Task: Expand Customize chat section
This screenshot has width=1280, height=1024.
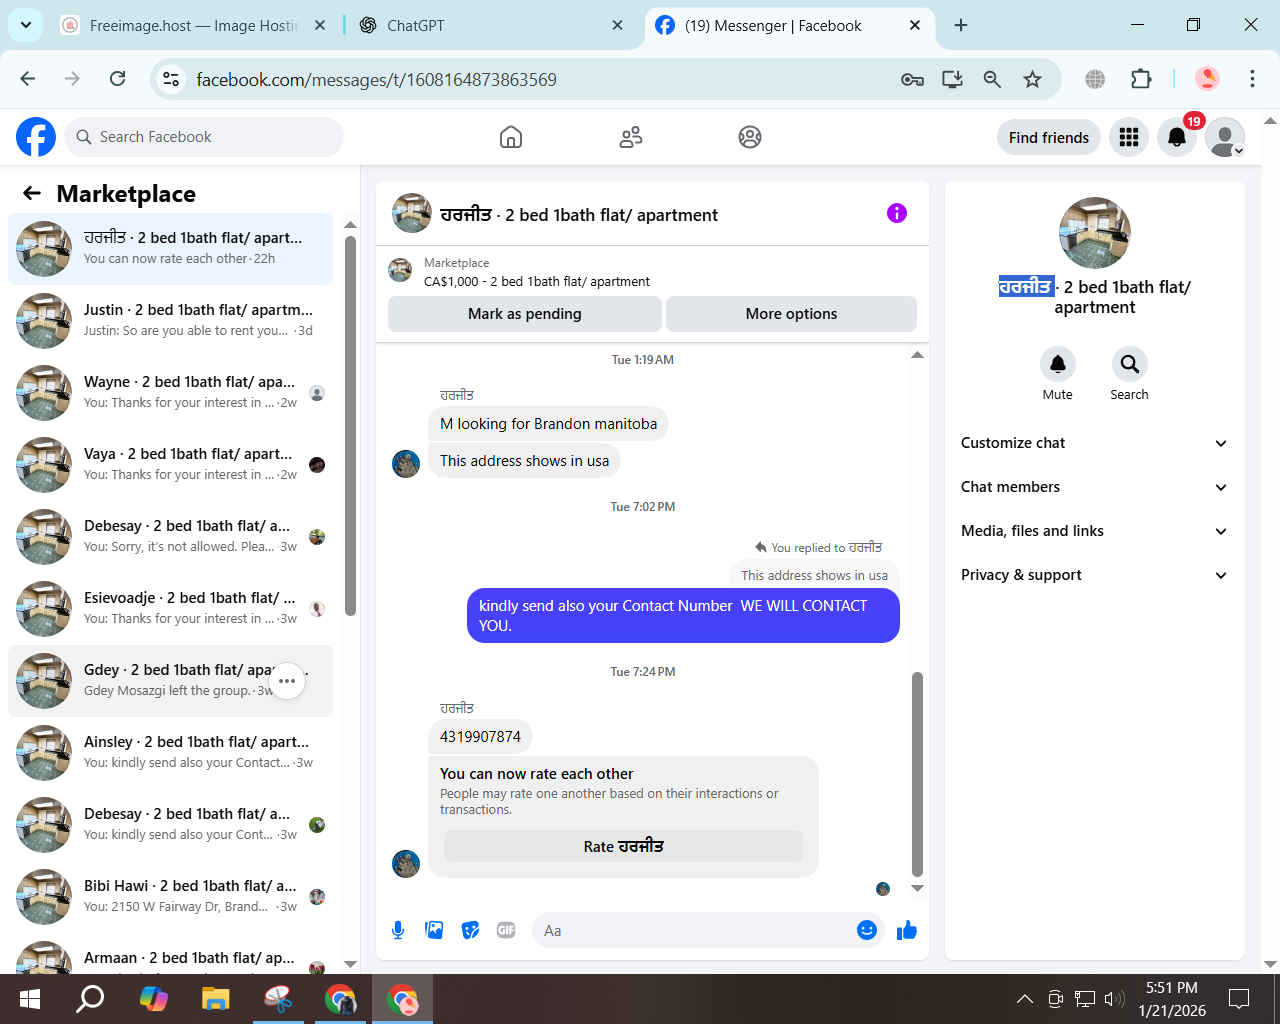Action: click(x=1094, y=443)
